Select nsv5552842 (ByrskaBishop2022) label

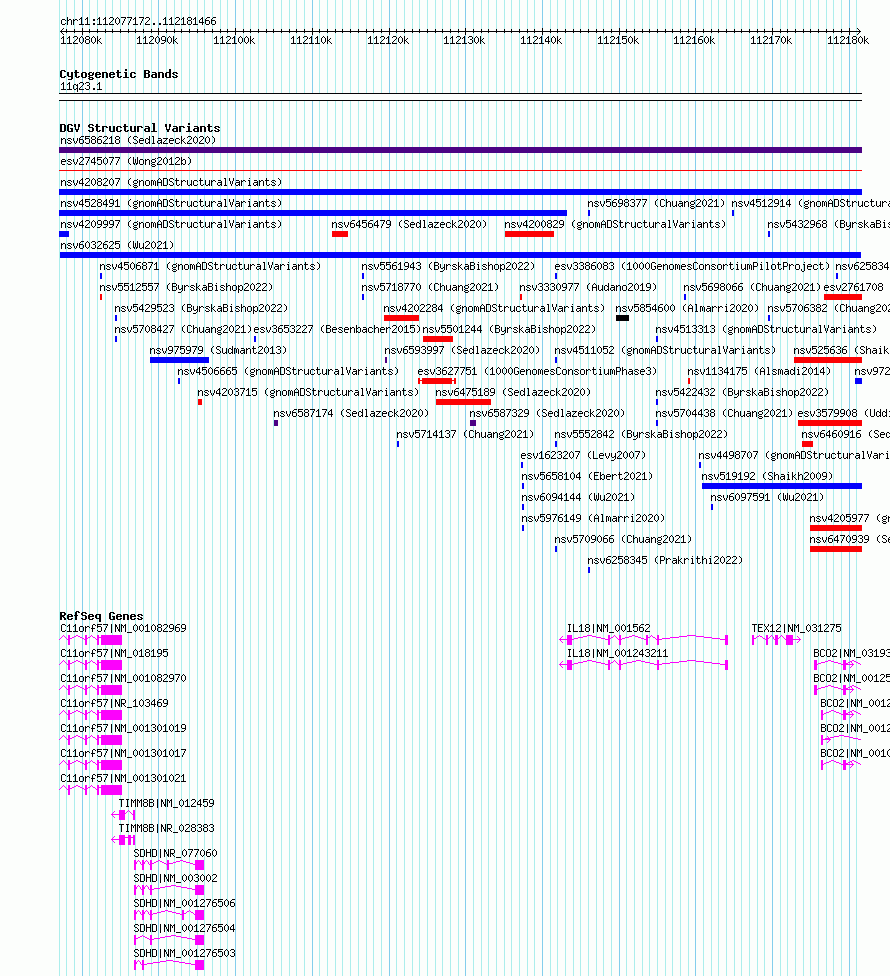pos(641,434)
